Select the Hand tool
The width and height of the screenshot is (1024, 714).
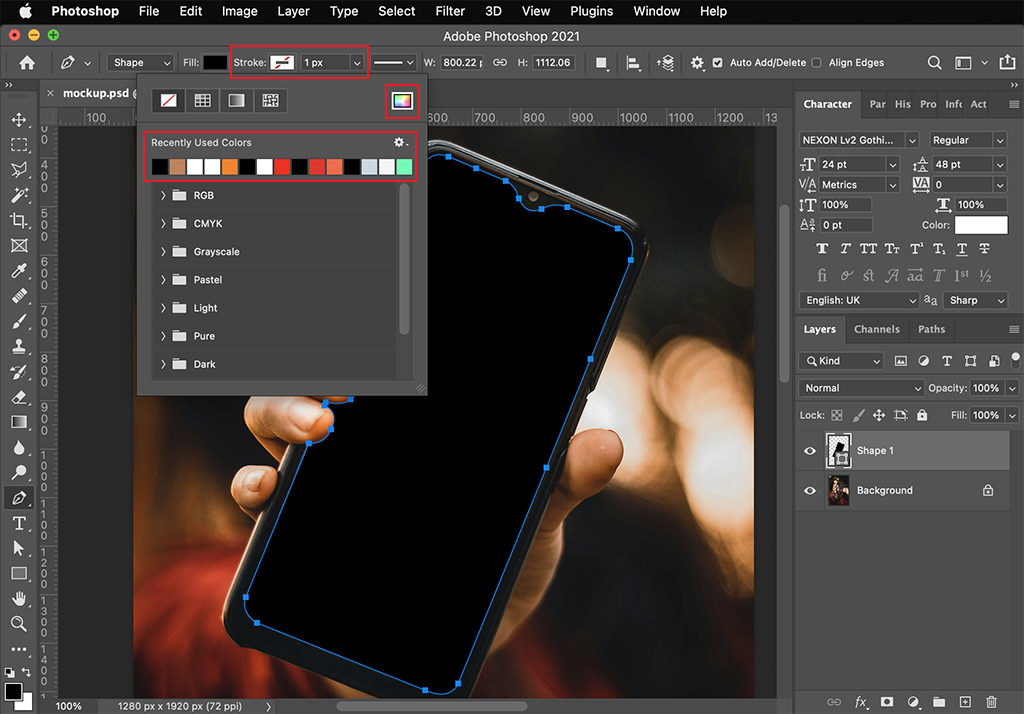point(19,598)
